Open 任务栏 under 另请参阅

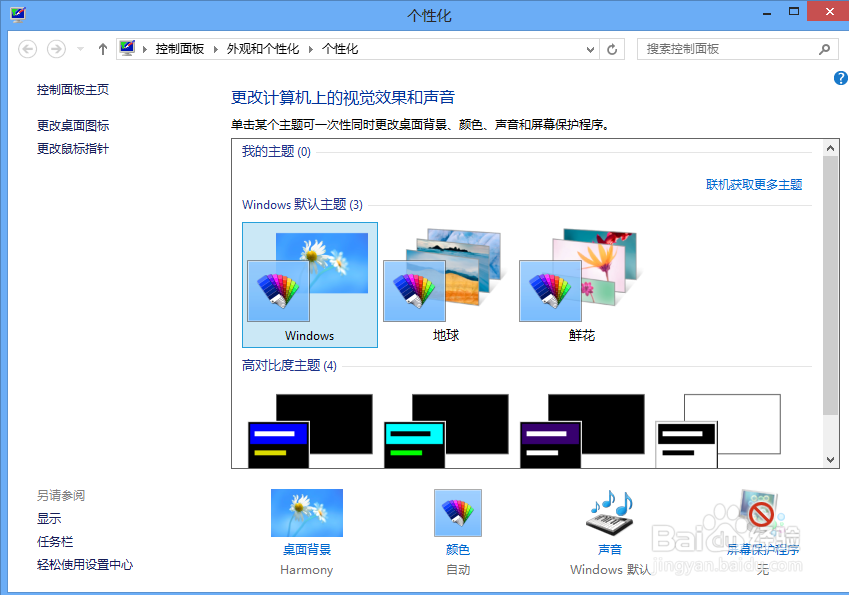click(55, 541)
